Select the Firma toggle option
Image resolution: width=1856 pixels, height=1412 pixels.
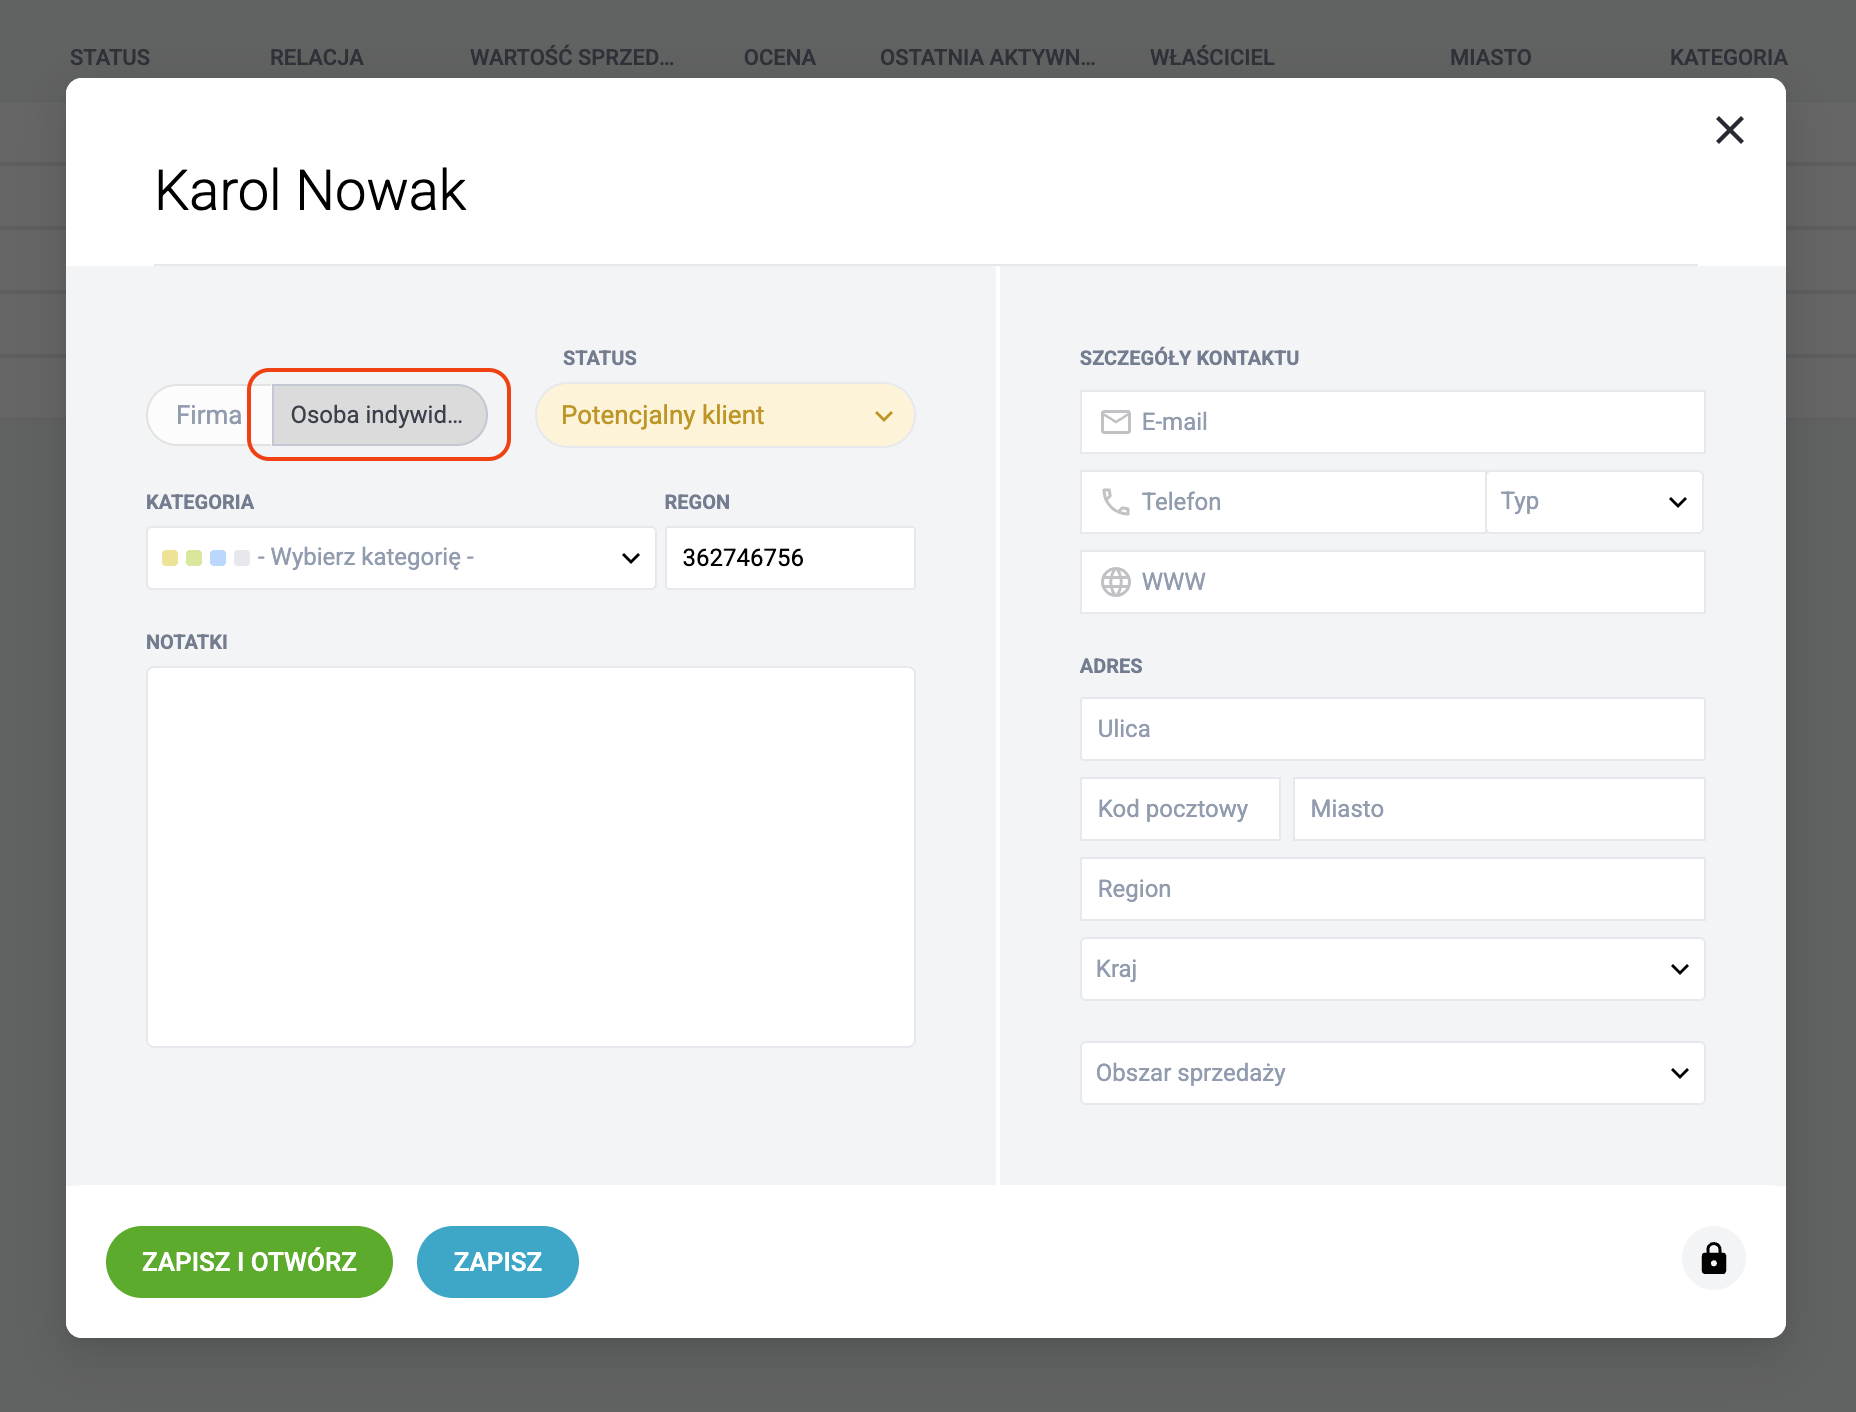click(209, 415)
